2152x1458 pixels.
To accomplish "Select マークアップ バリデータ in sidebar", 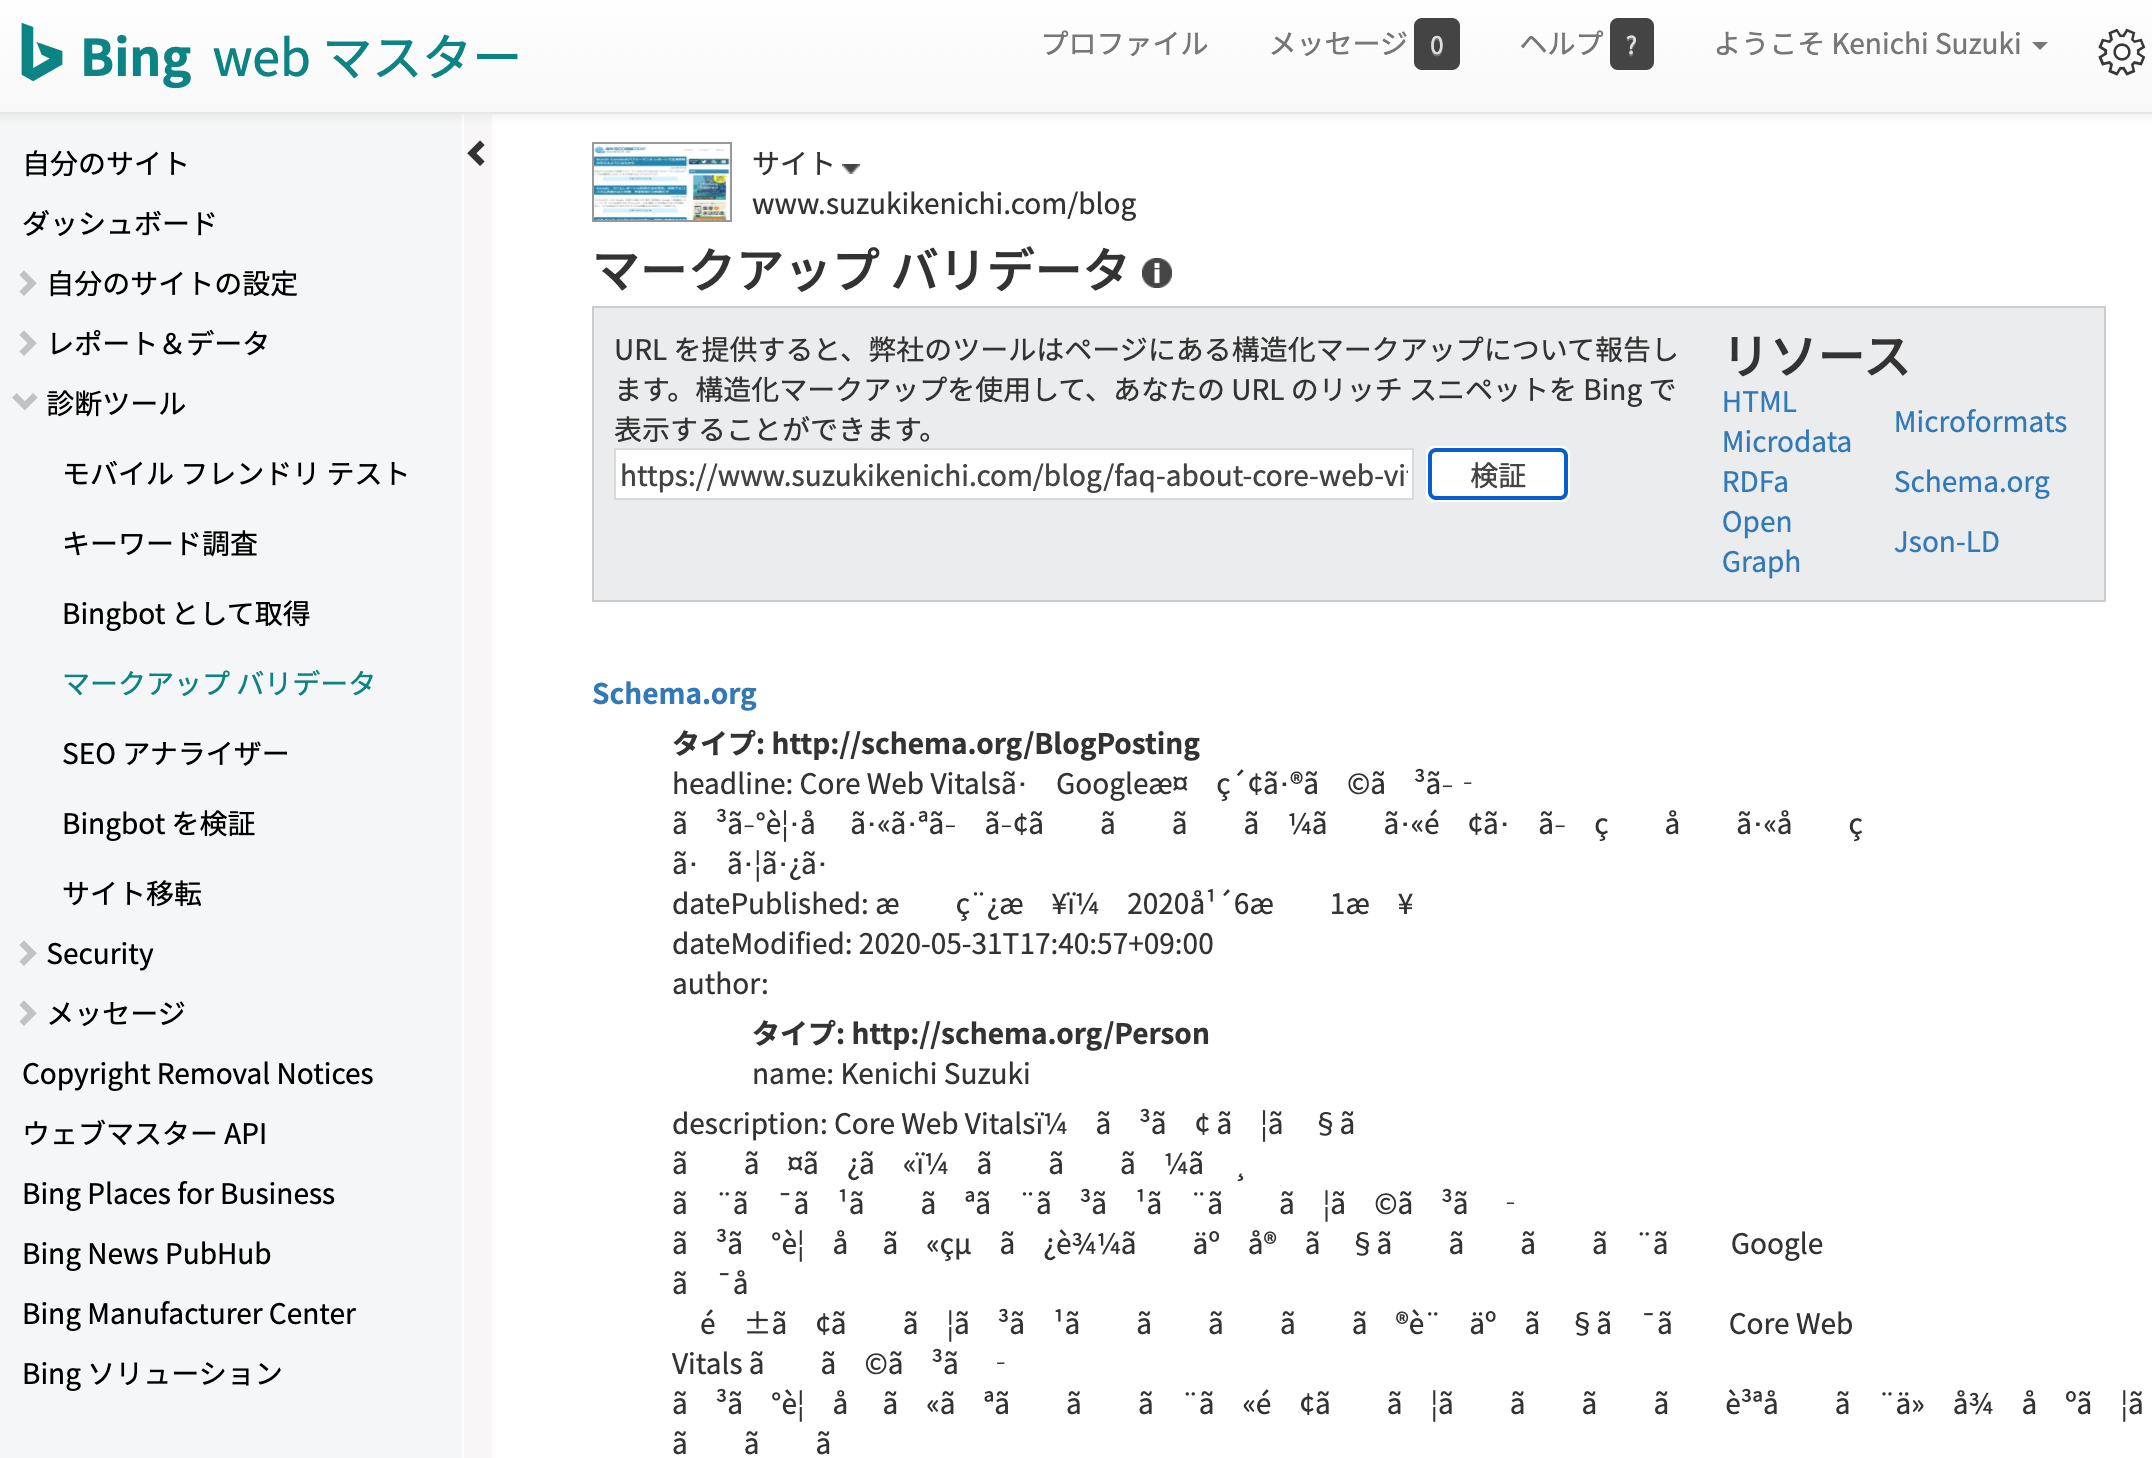I will [x=218, y=683].
